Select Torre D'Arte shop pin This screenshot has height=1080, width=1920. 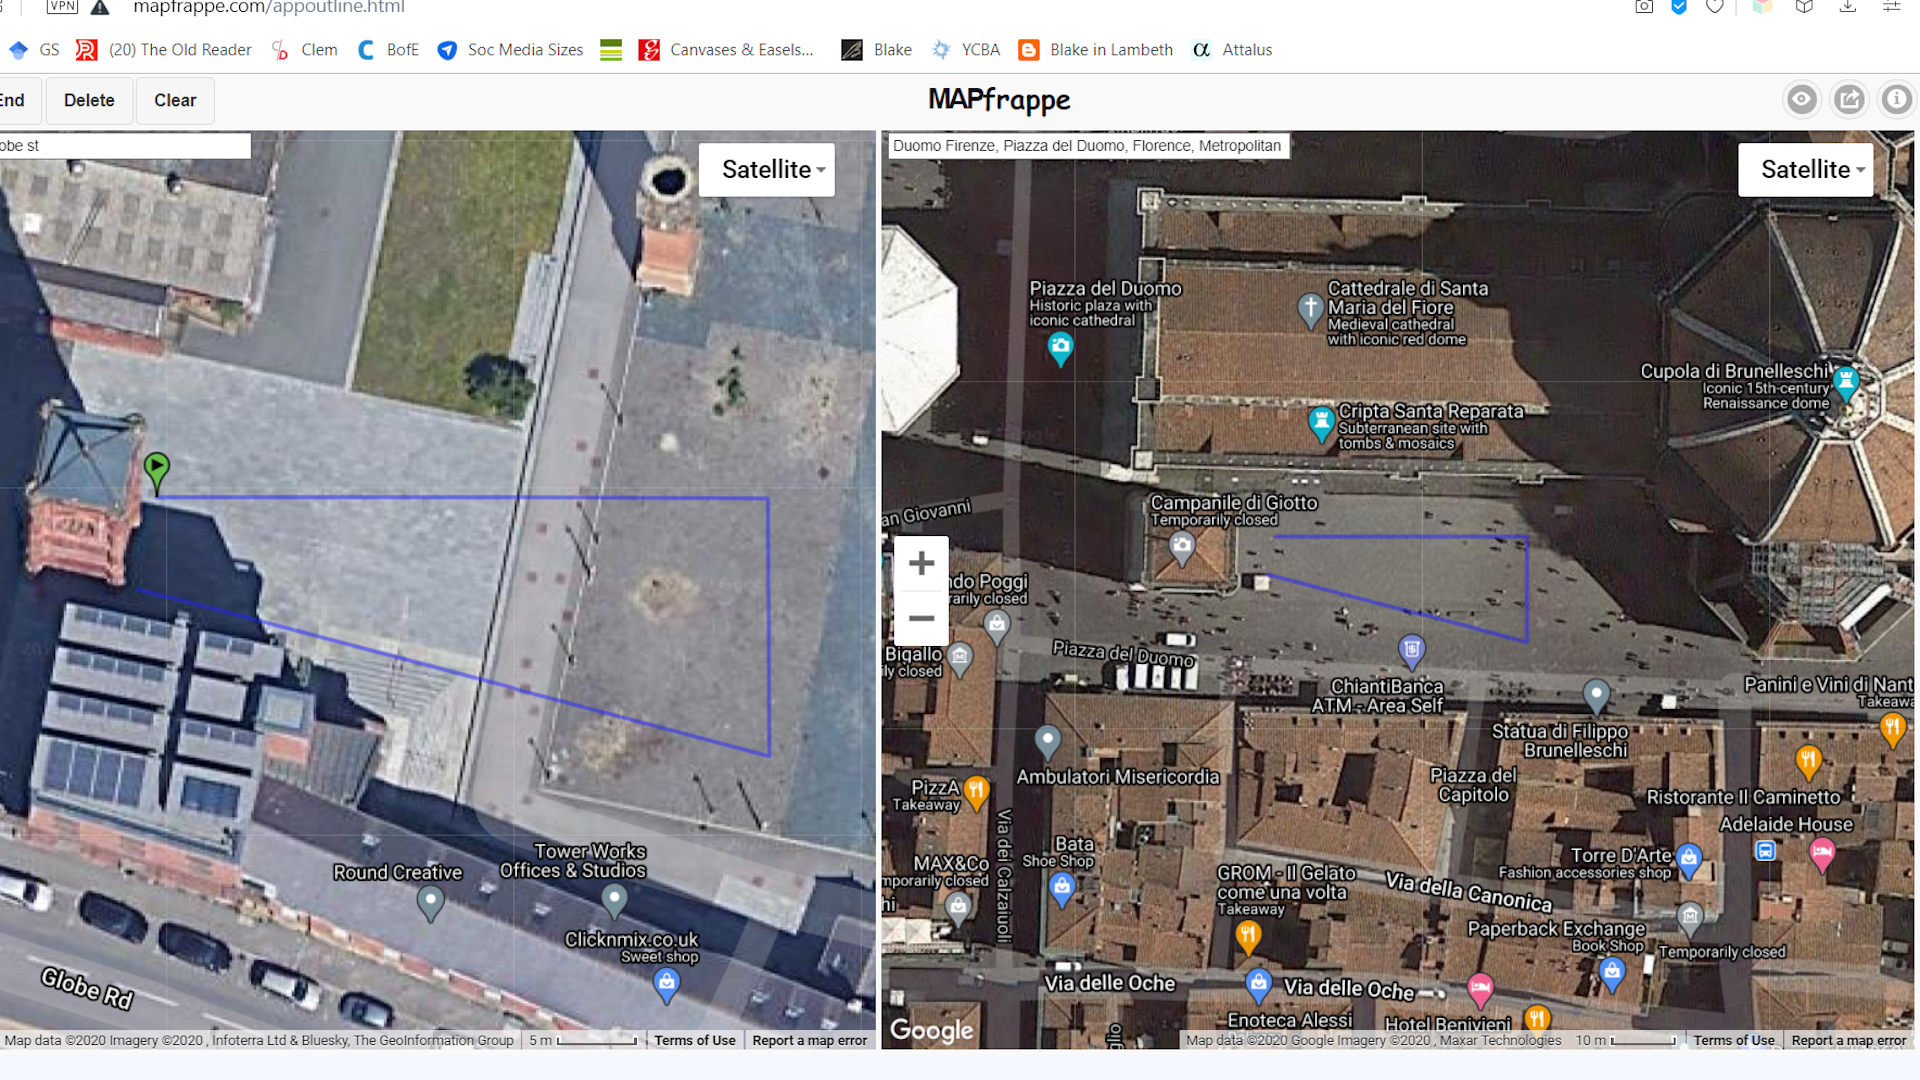[1689, 859]
